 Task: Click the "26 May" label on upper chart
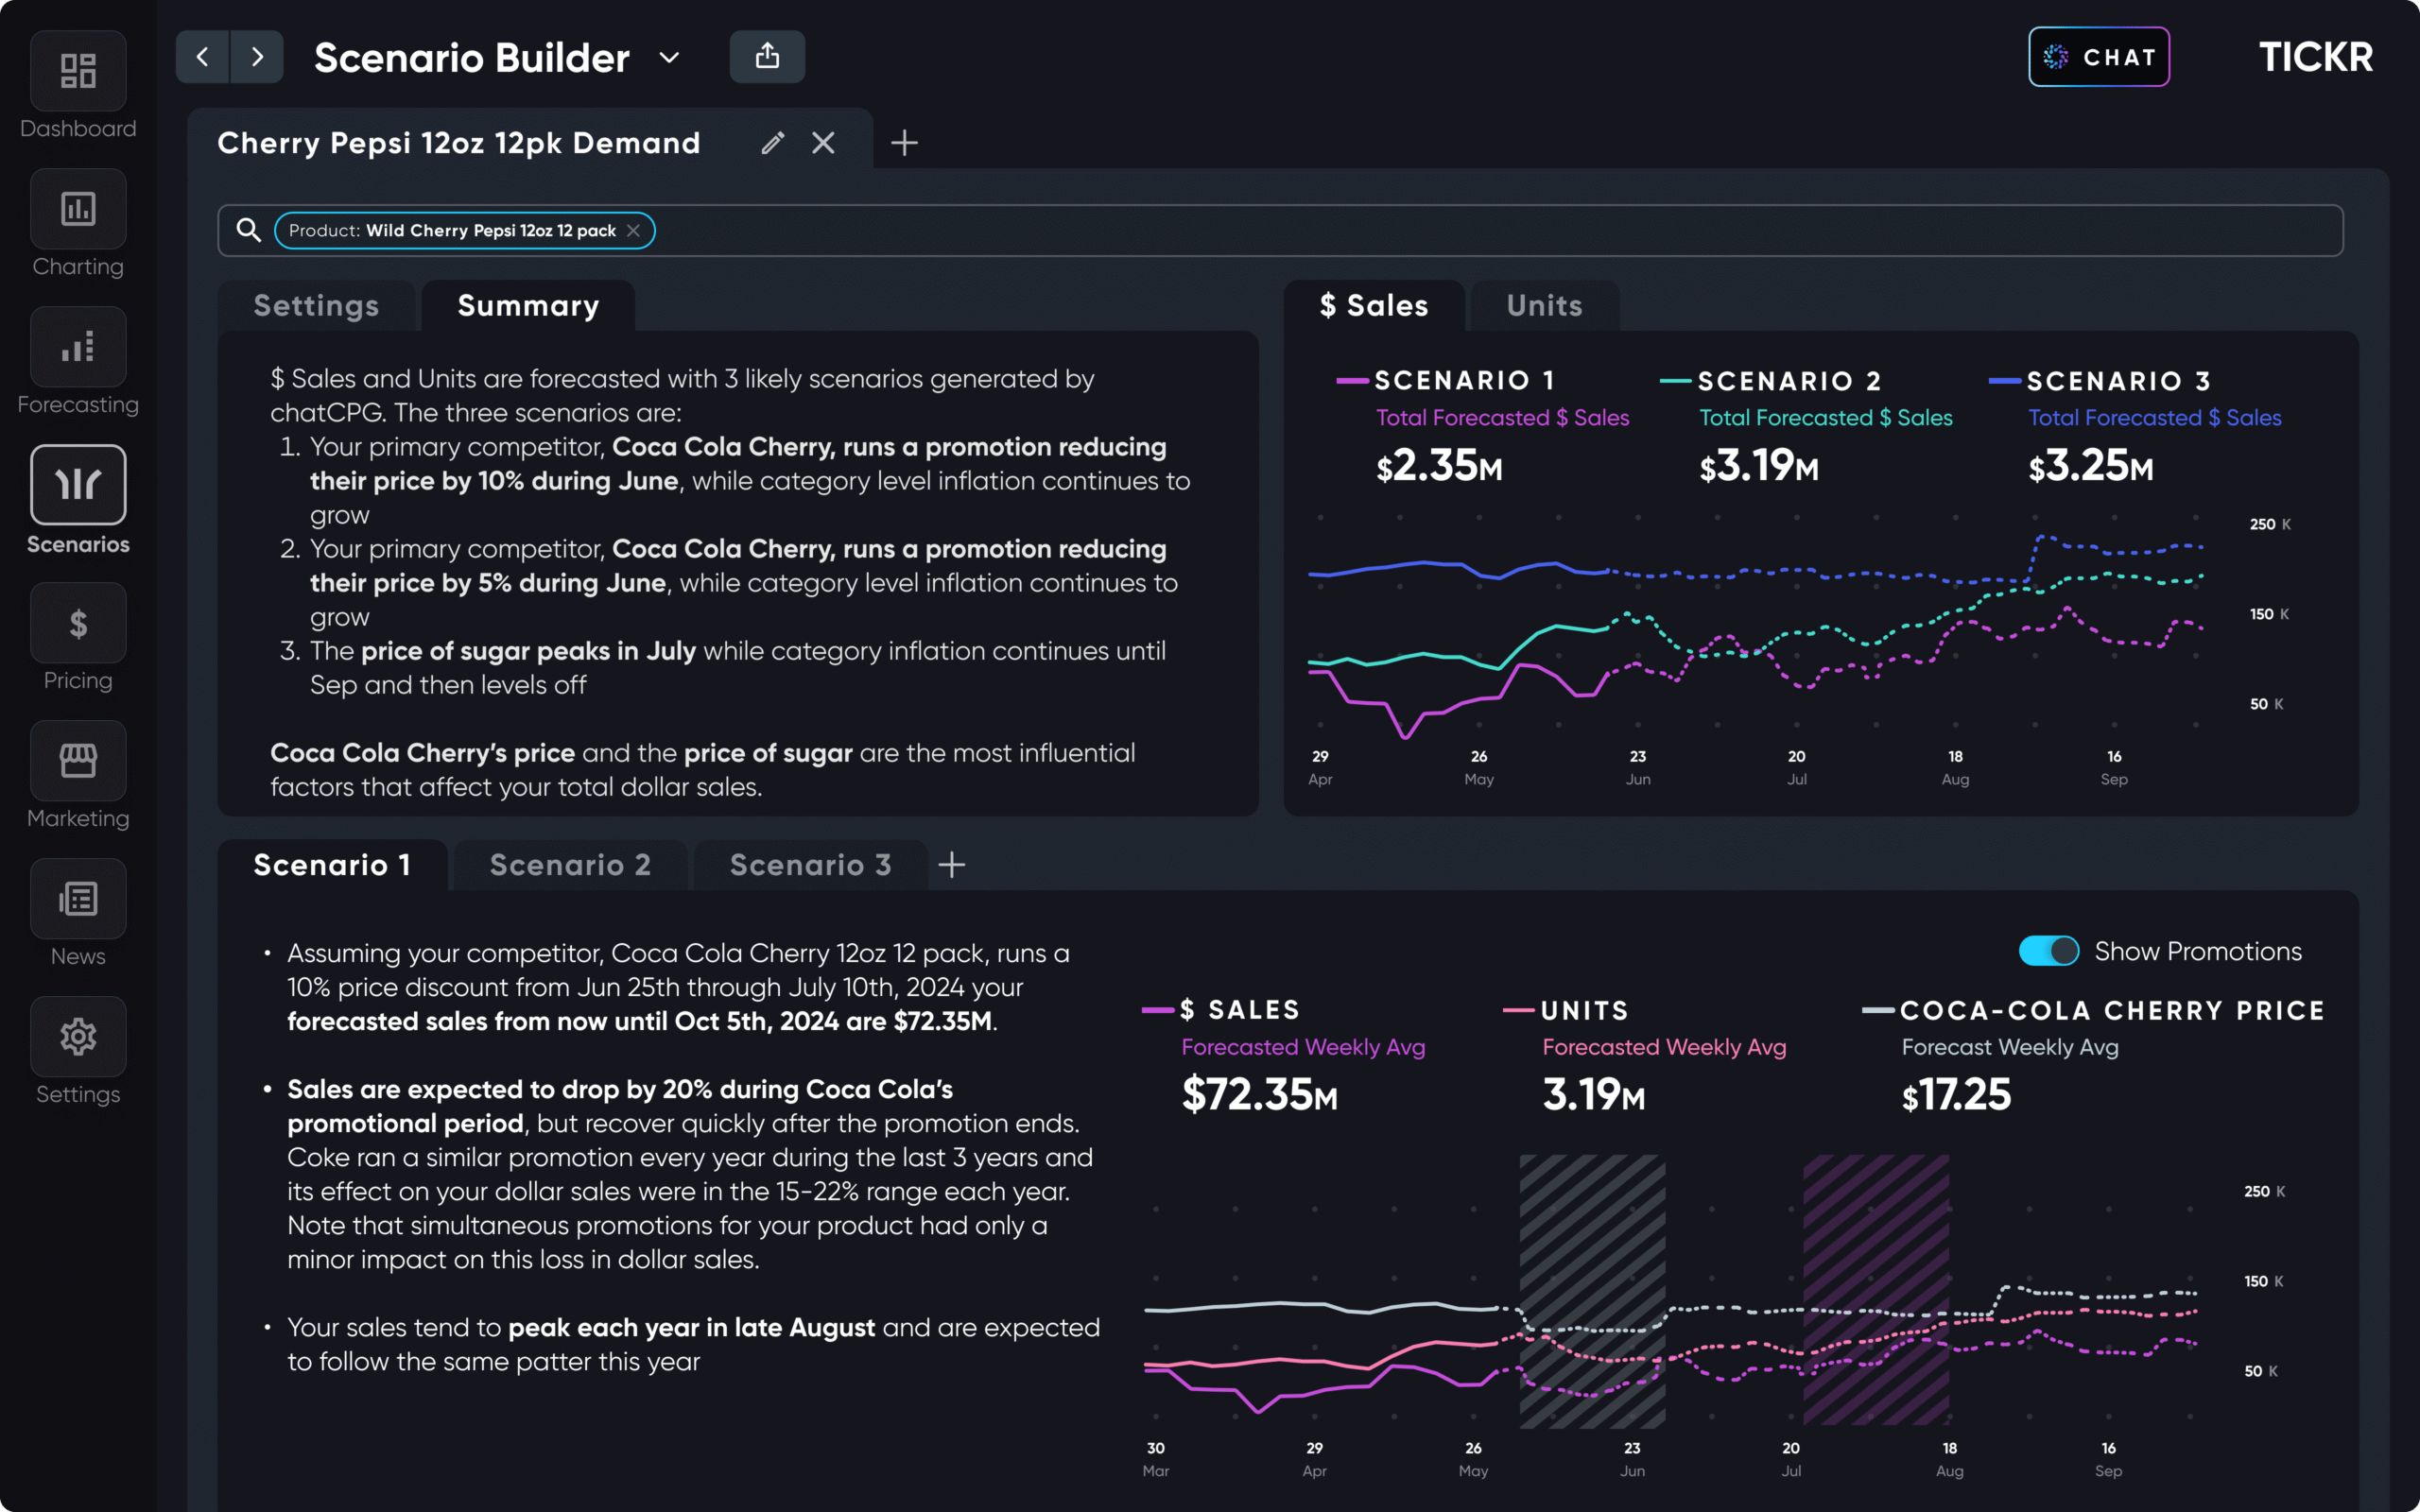tap(1479, 768)
